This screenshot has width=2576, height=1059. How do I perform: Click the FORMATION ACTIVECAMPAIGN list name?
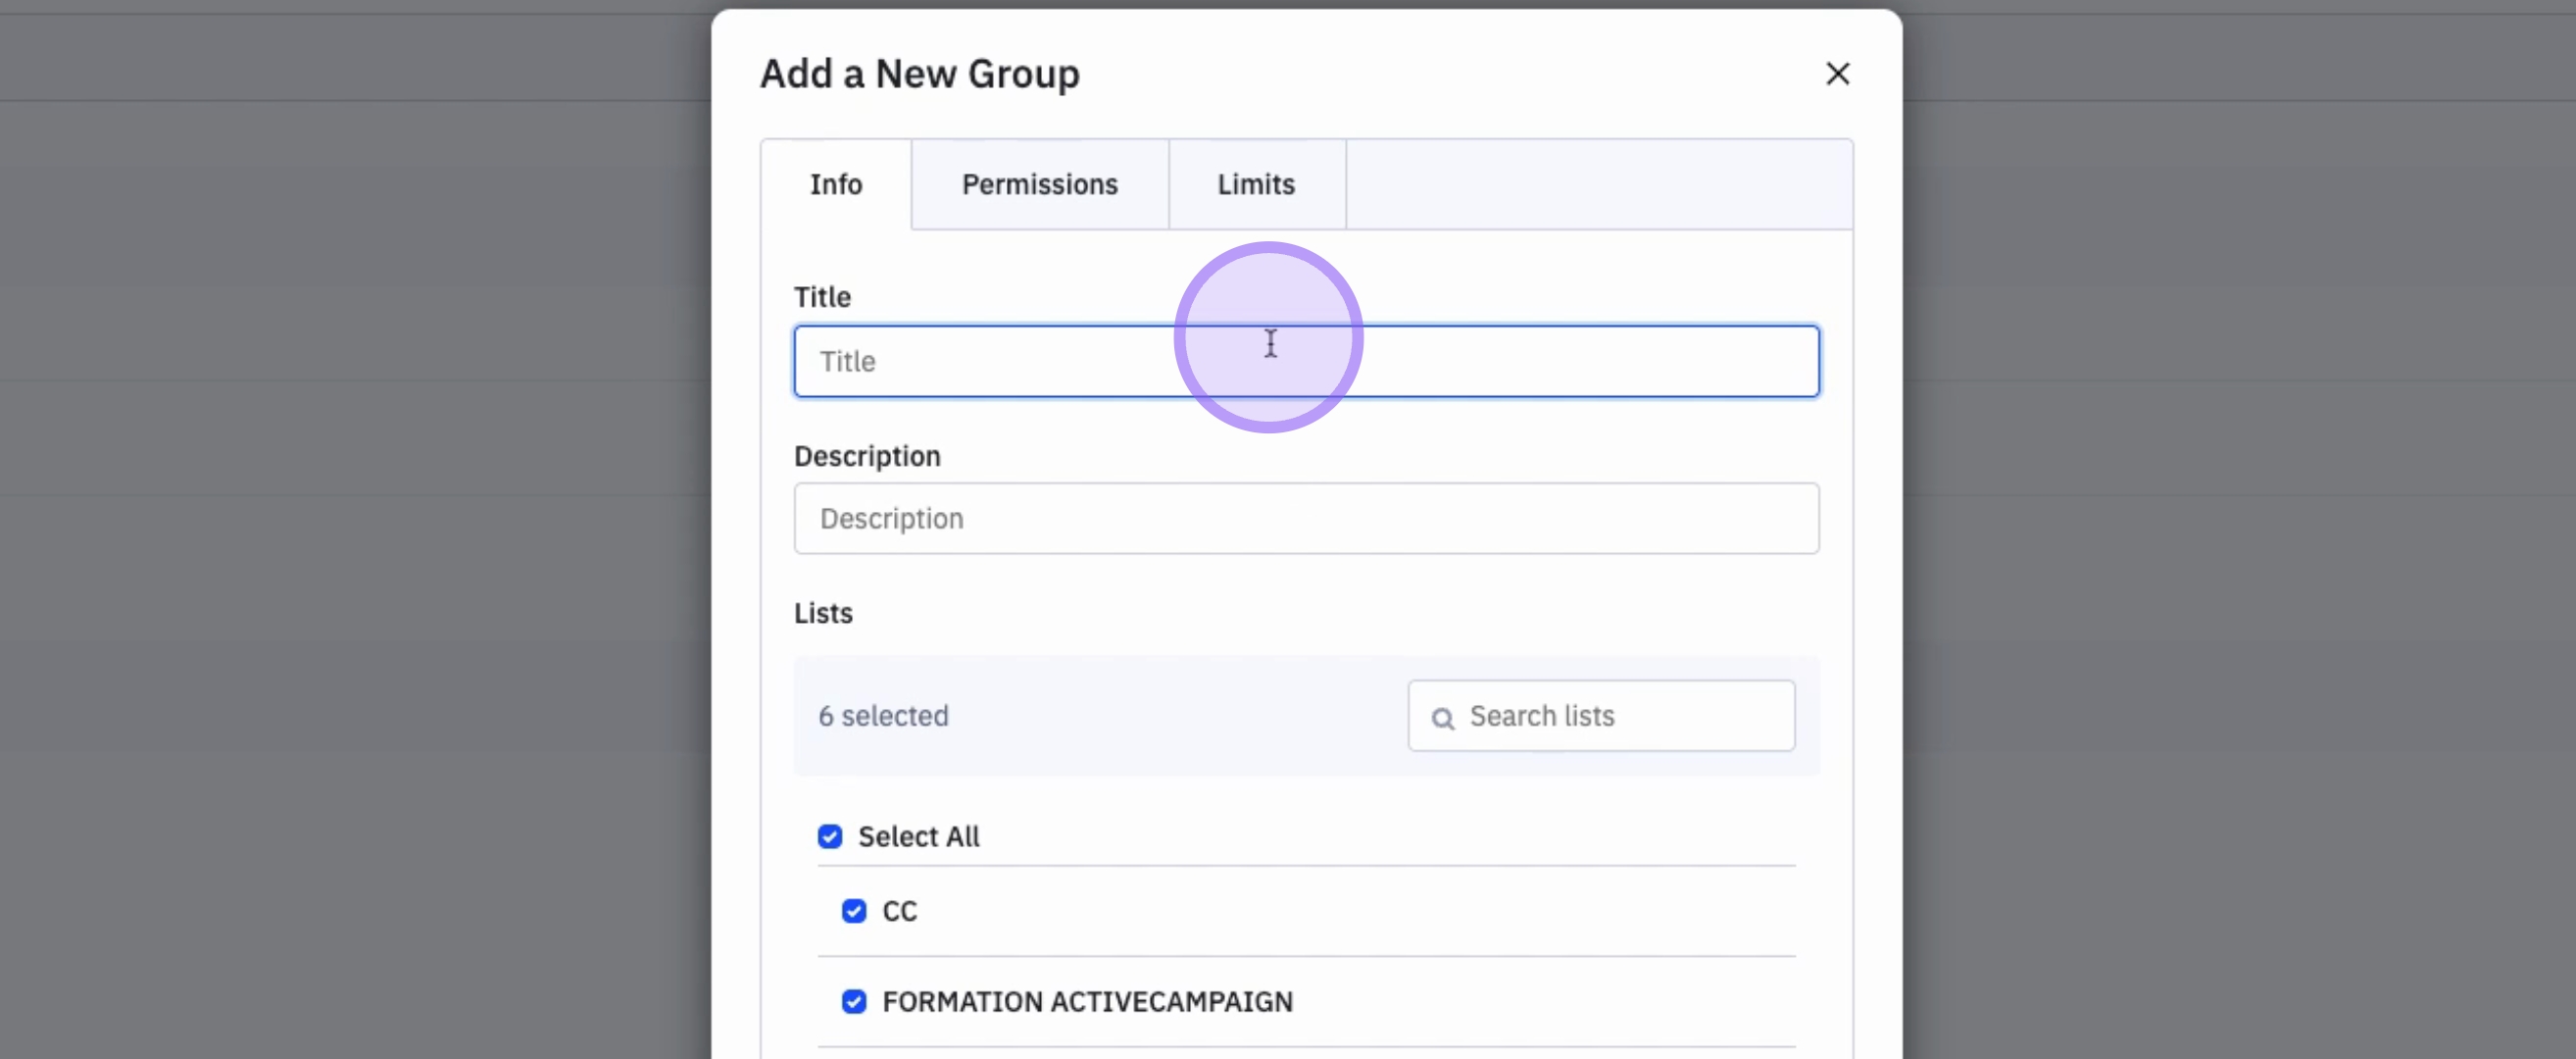[x=1086, y=1002]
